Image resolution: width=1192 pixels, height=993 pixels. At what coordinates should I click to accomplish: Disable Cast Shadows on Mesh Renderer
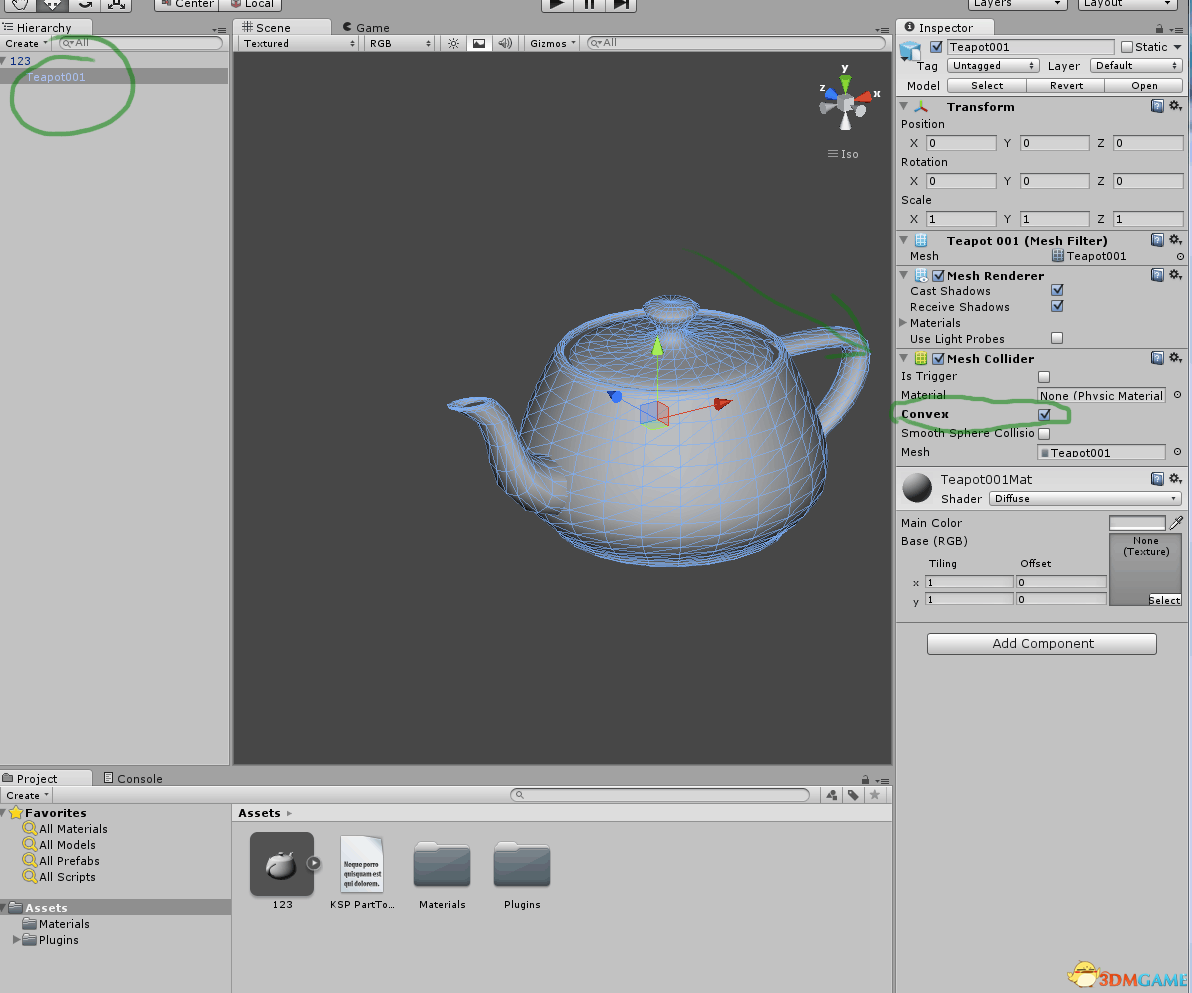click(x=1057, y=291)
